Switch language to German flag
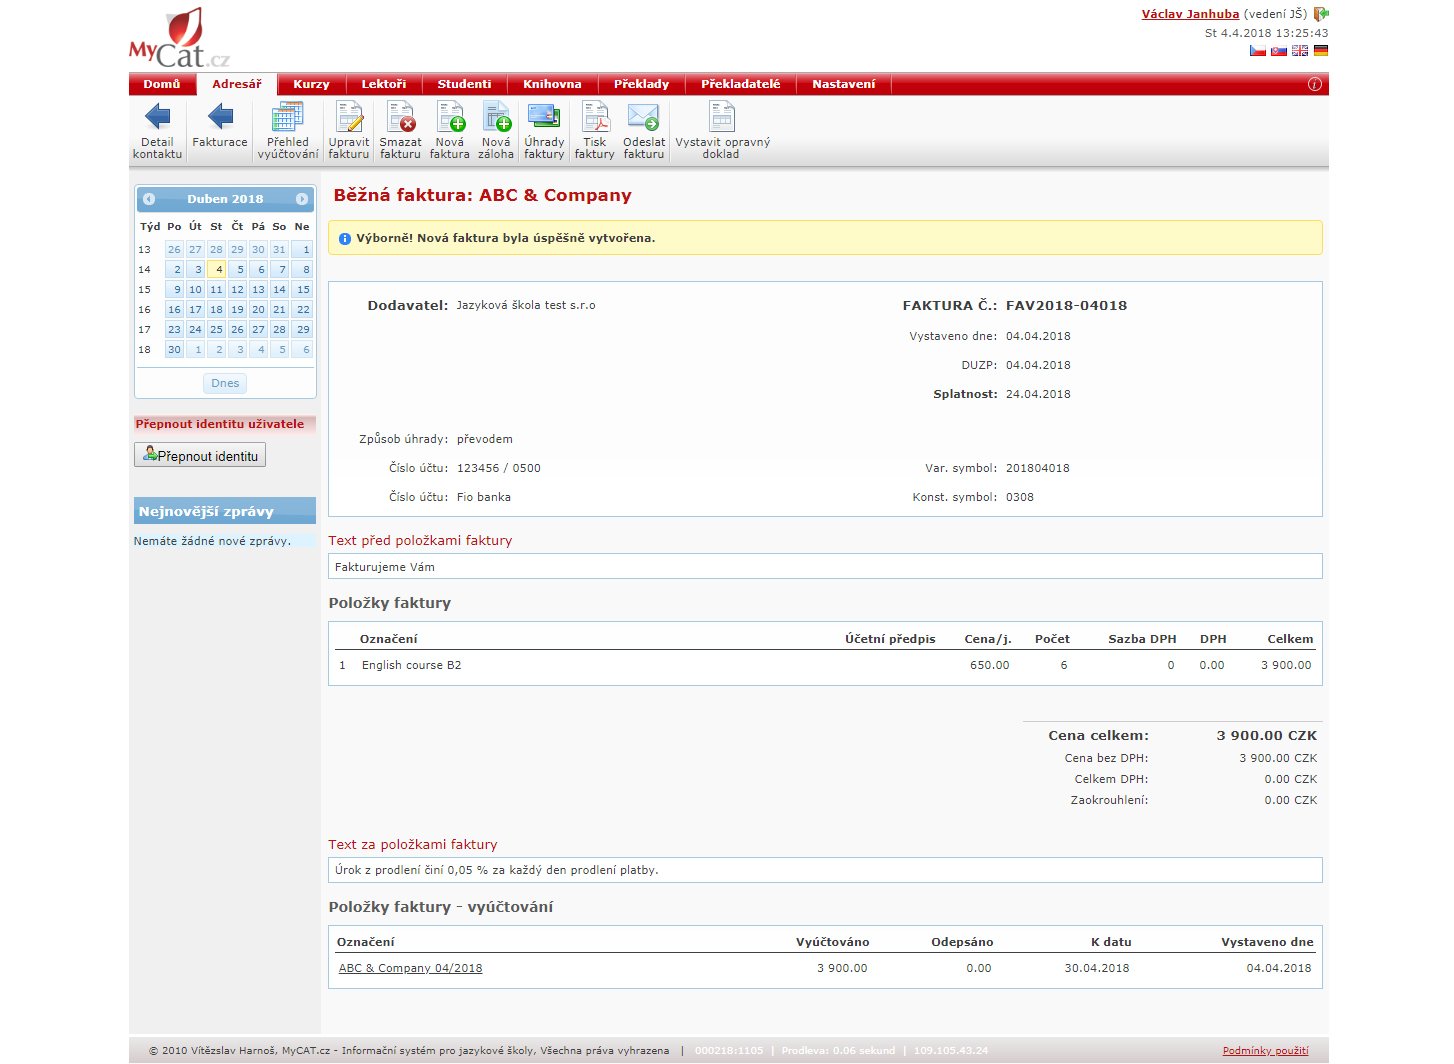Viewport: 1454px width, 1064px height. coord(1321,50)
